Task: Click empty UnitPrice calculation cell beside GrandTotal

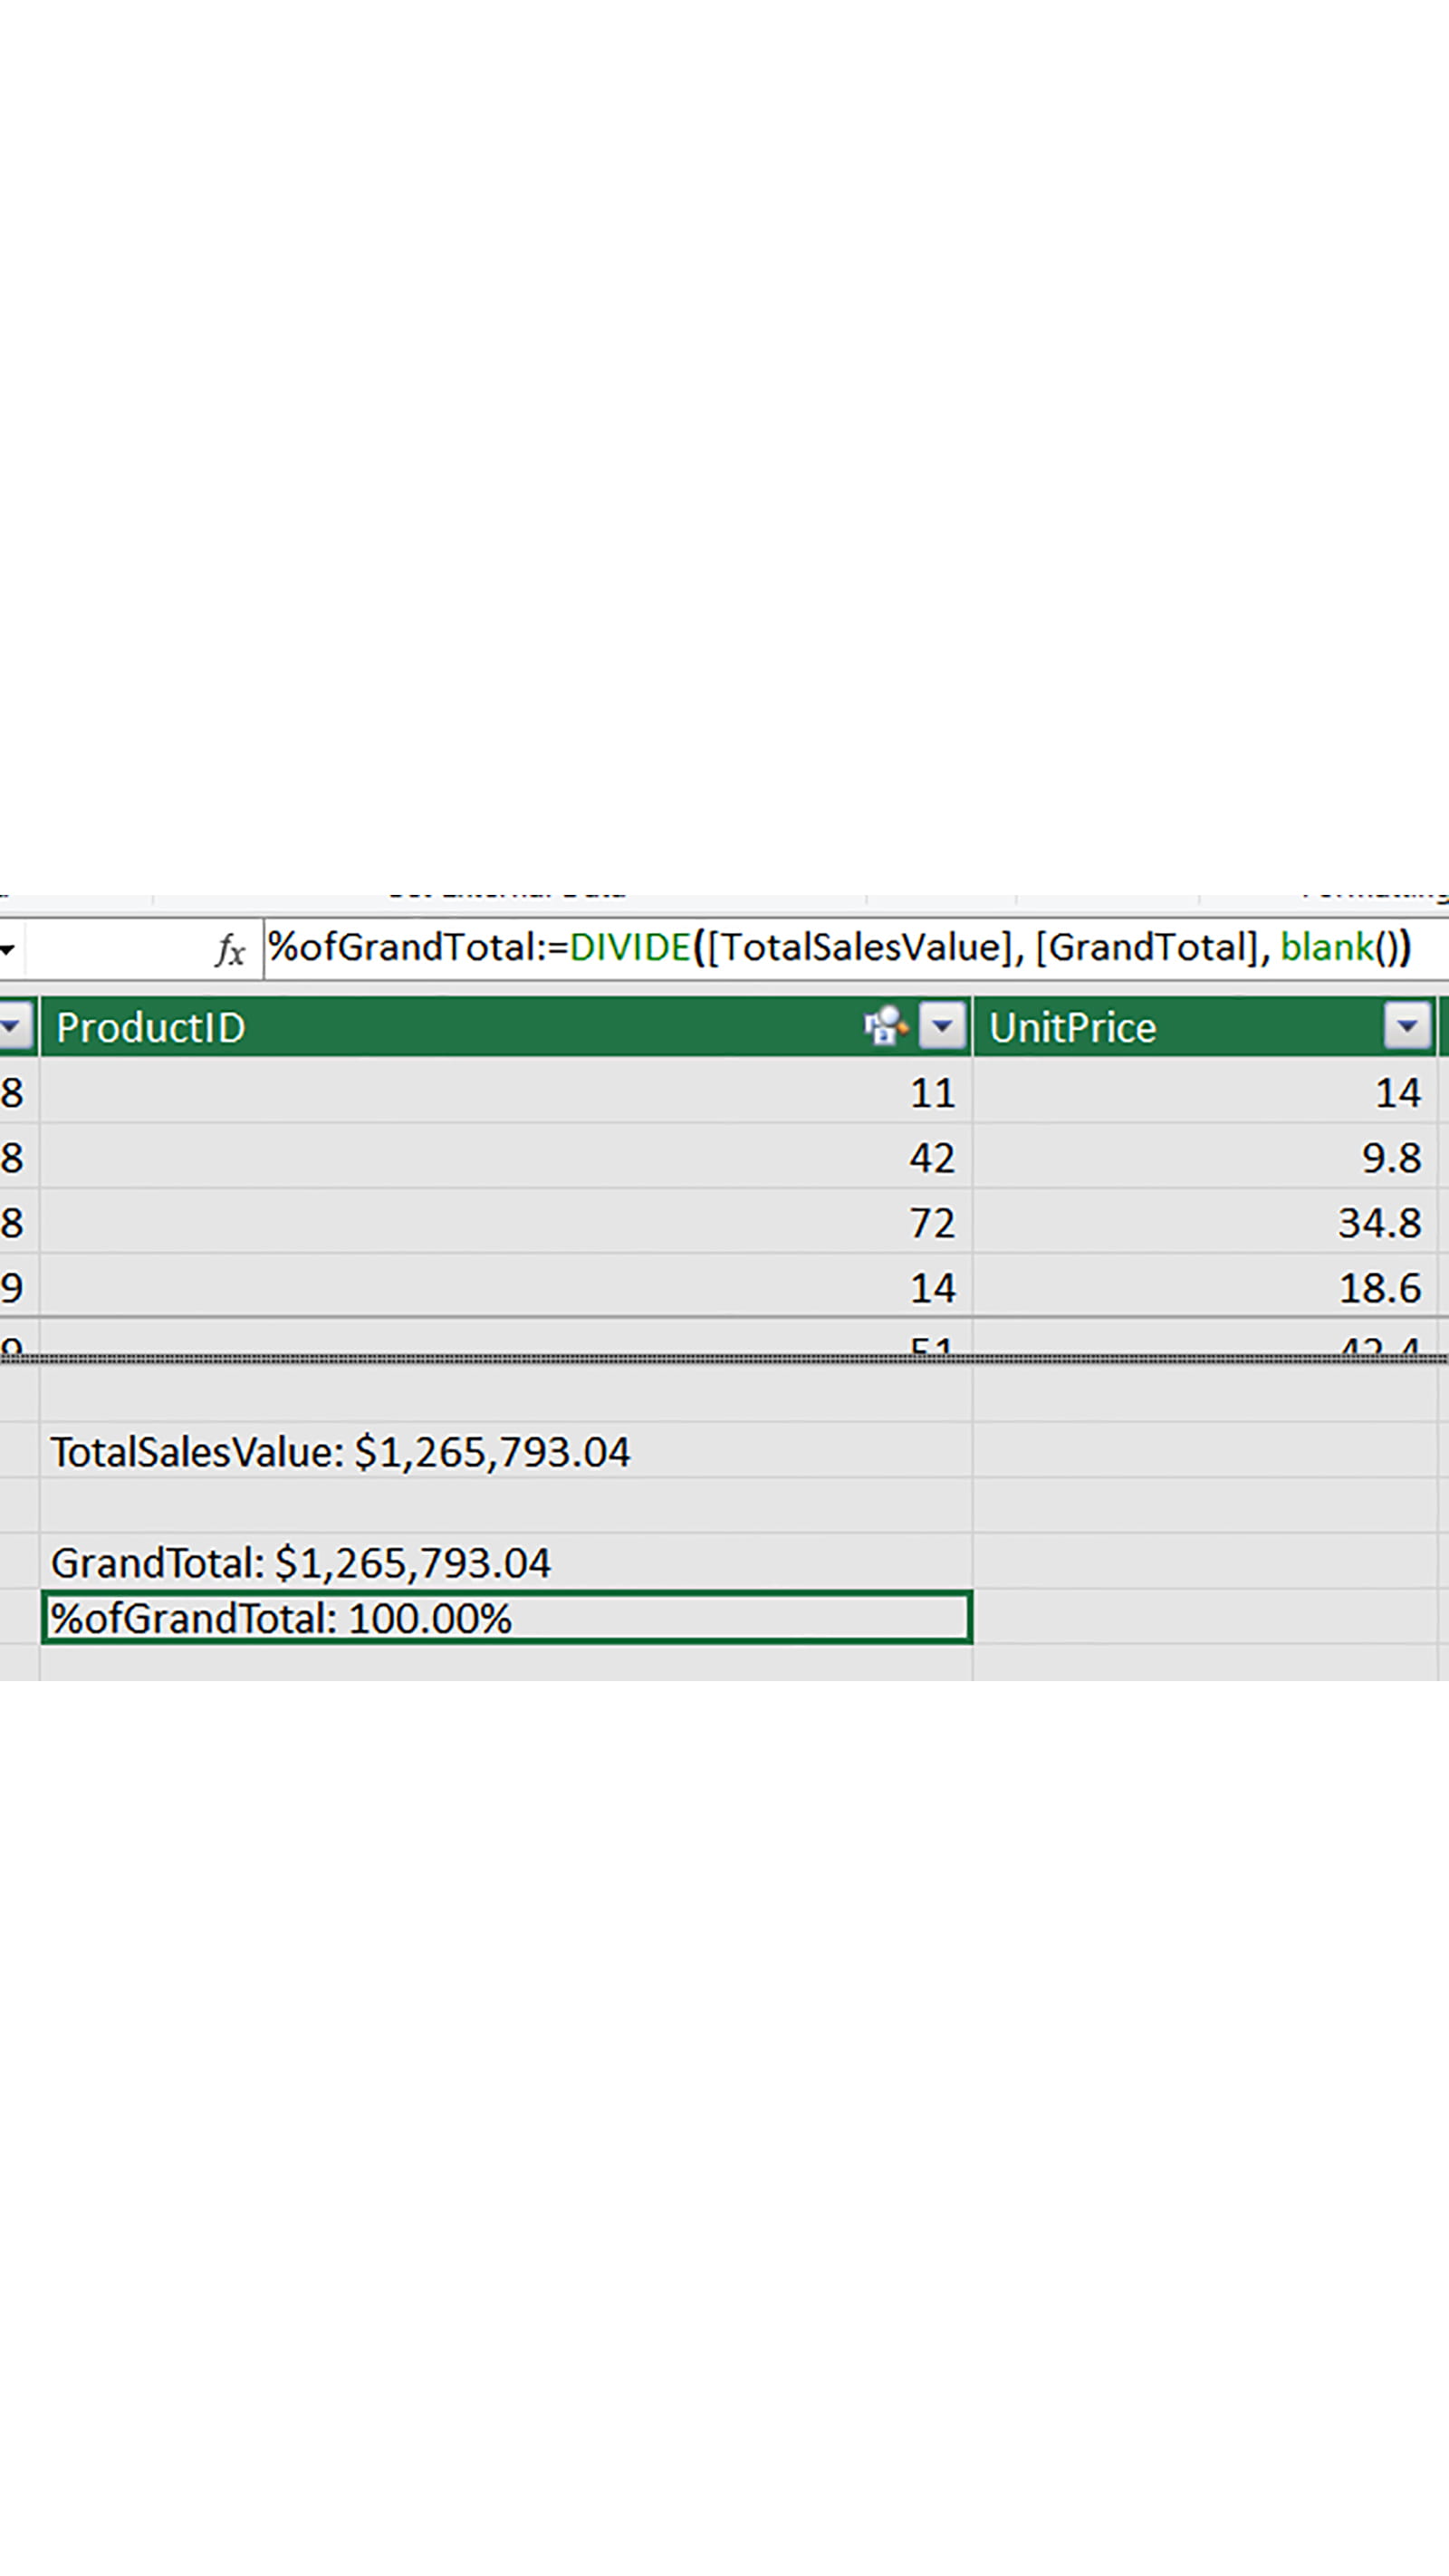Action: pyautogui.click(x=1205, y=1562)
